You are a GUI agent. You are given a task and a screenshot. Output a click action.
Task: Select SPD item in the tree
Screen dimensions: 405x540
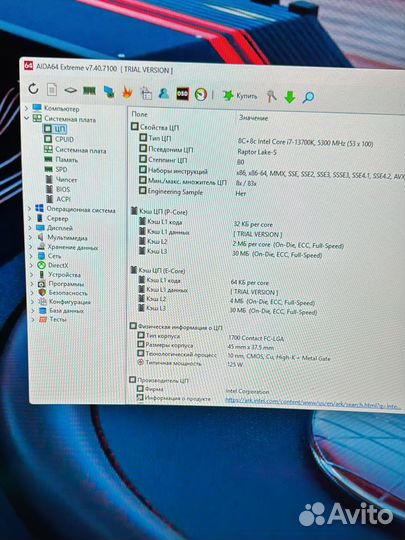pyautogui.click(x=56, y=169)
